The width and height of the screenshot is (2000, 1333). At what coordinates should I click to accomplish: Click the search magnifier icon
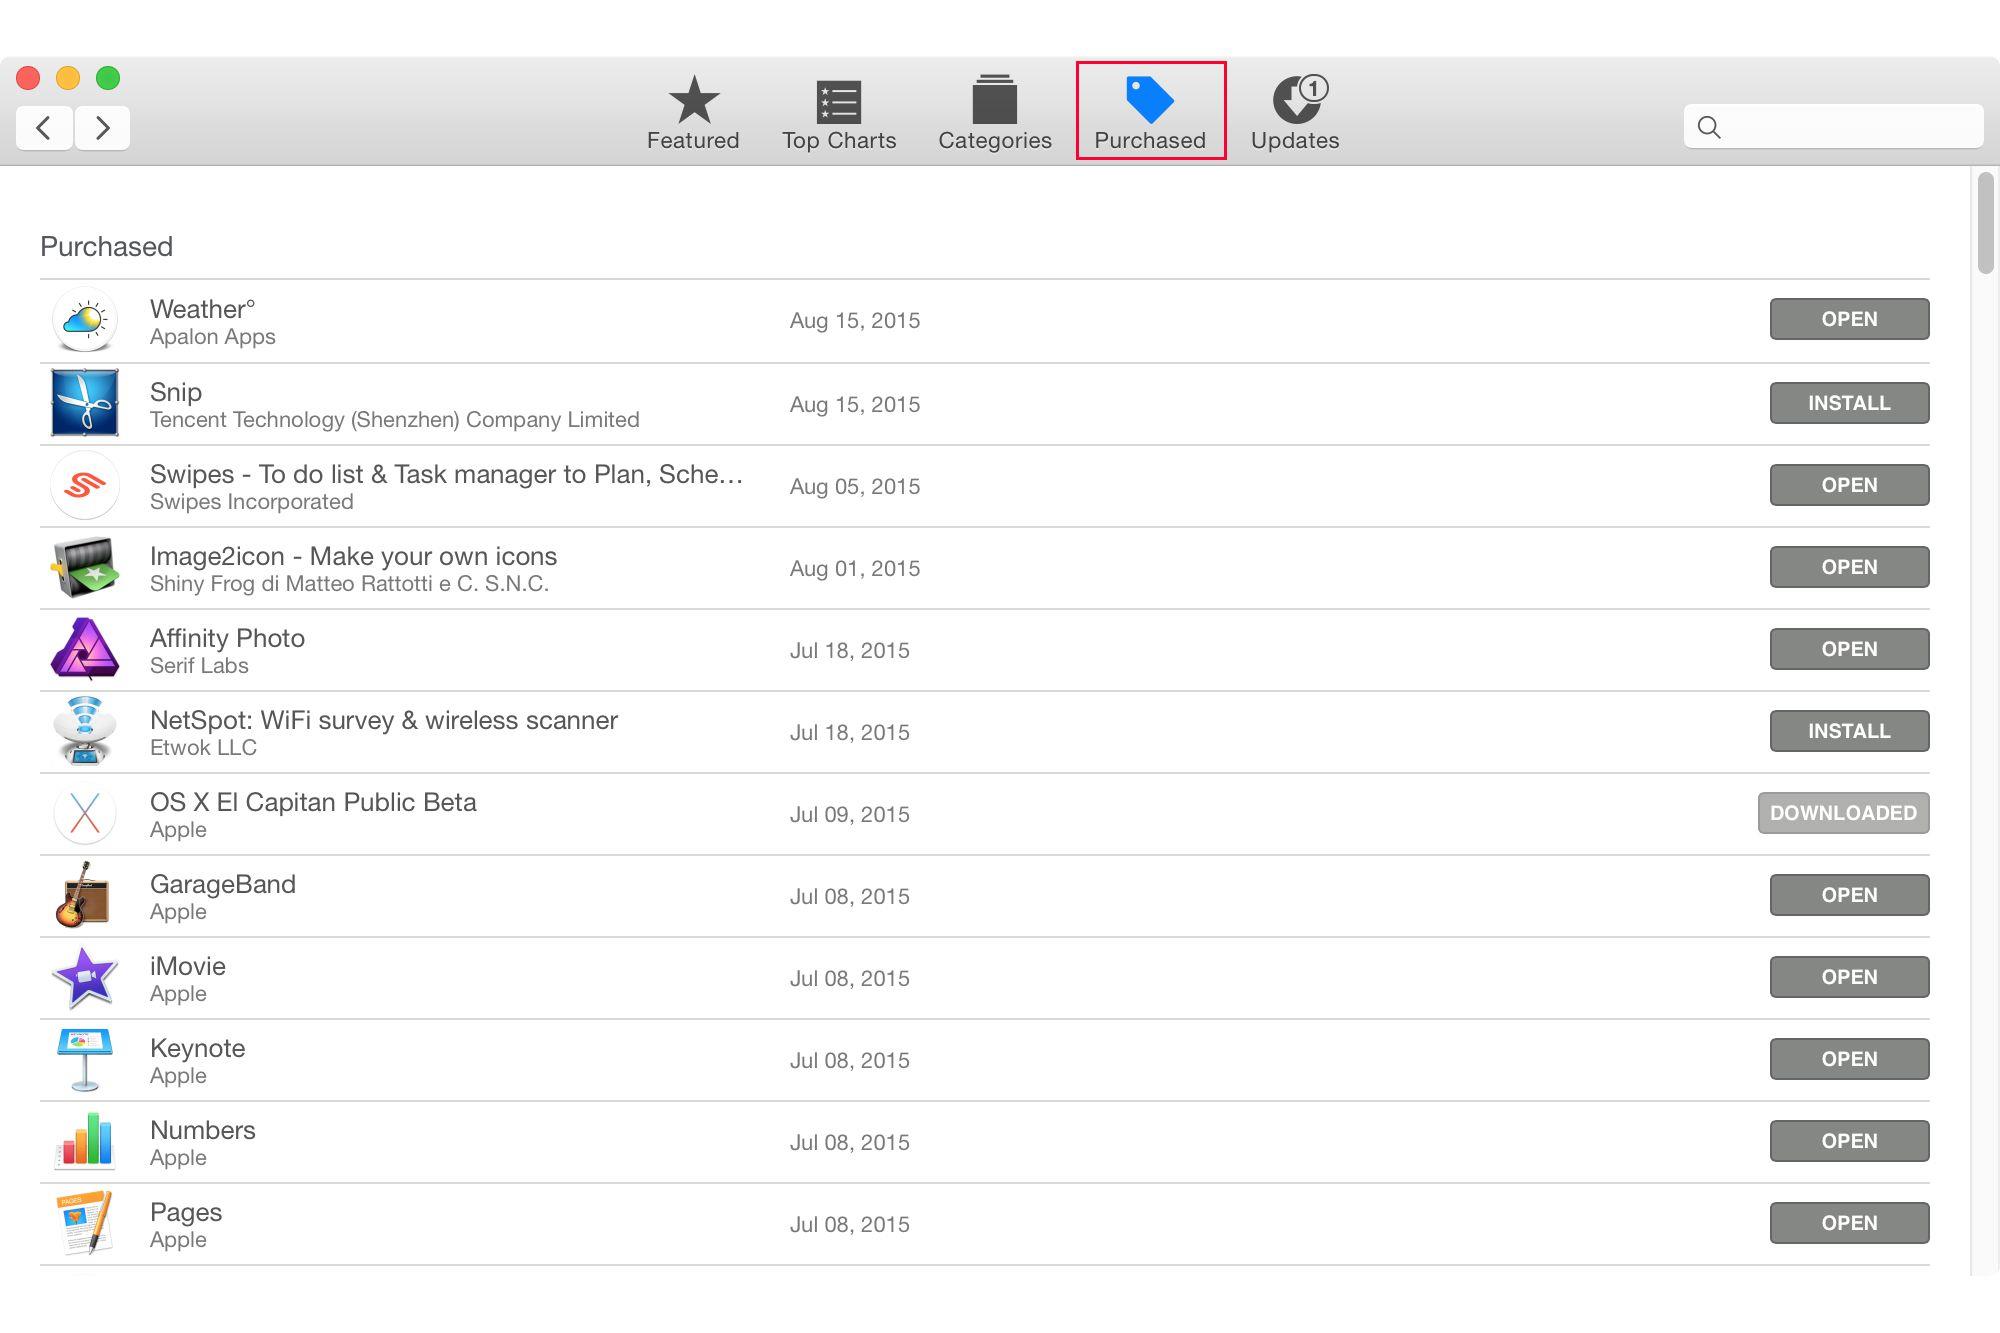coord(1709,127)
